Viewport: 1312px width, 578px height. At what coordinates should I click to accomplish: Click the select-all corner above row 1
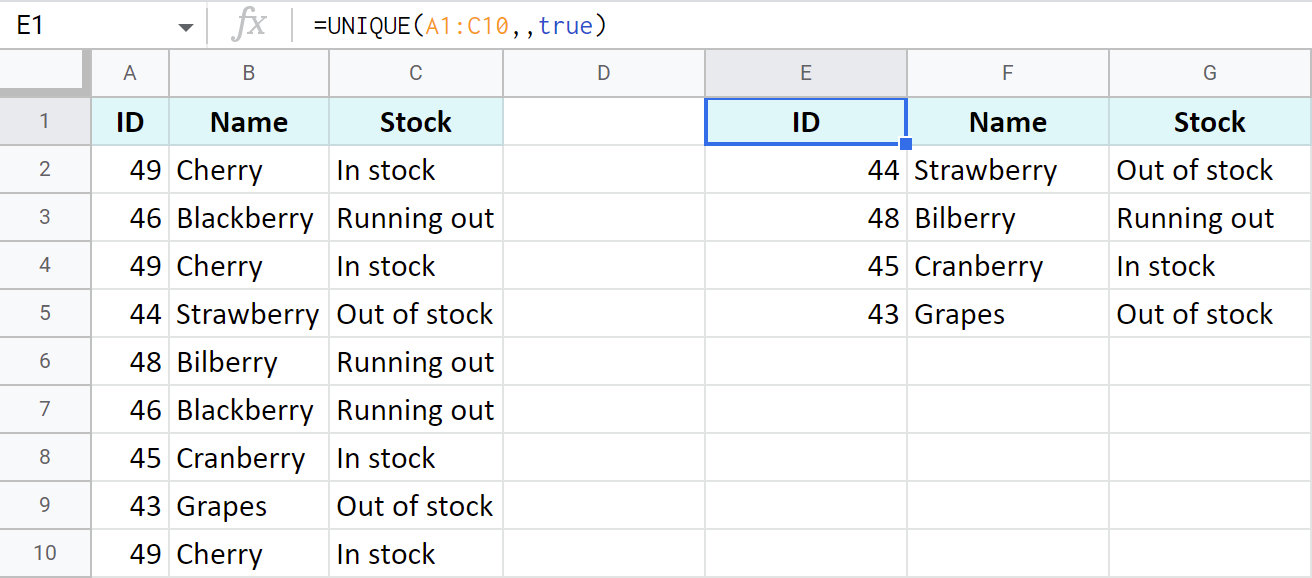(45, 72)
